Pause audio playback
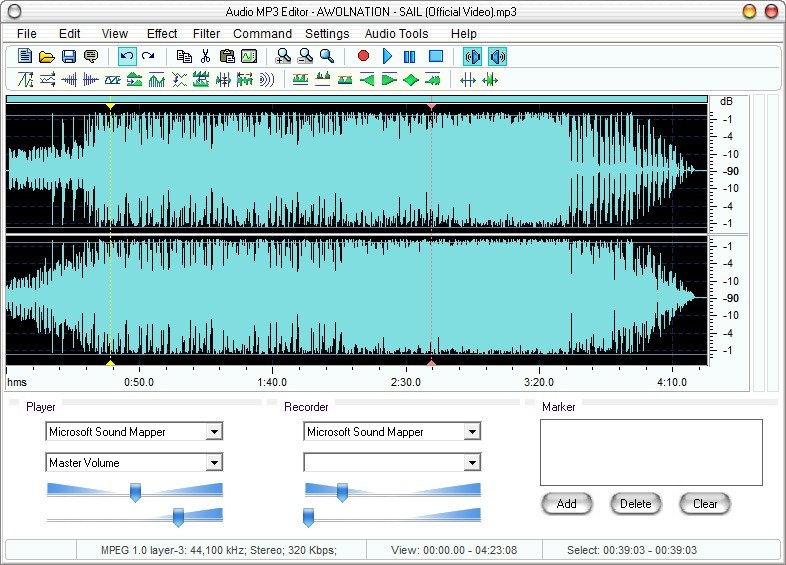Image resolution: width=786 pixels, height=565 pixels. tap(410, 57)
